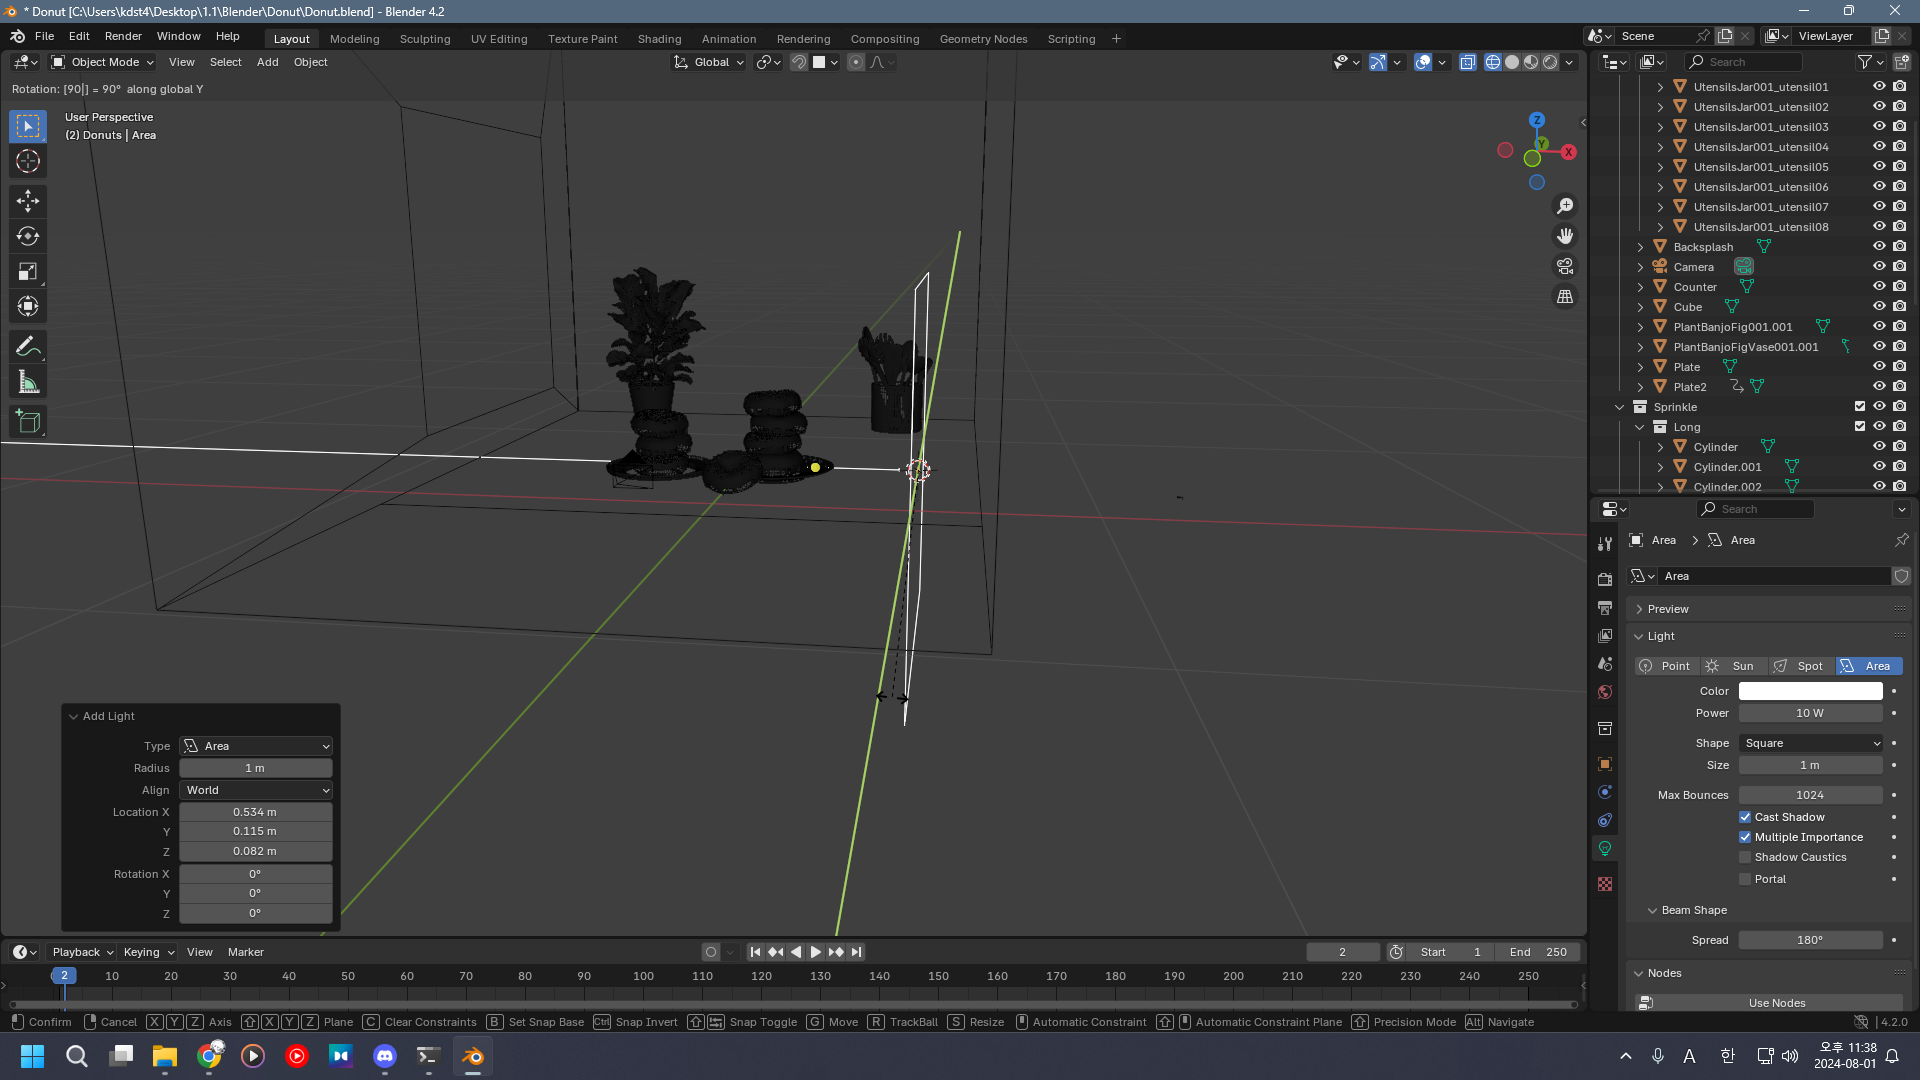Select the Measure ruler tool

27,382
